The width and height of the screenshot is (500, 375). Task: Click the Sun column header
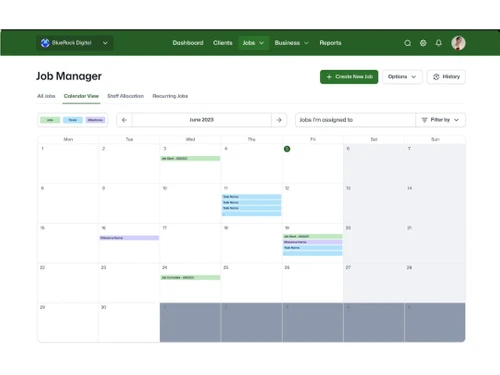pos(435,139)
